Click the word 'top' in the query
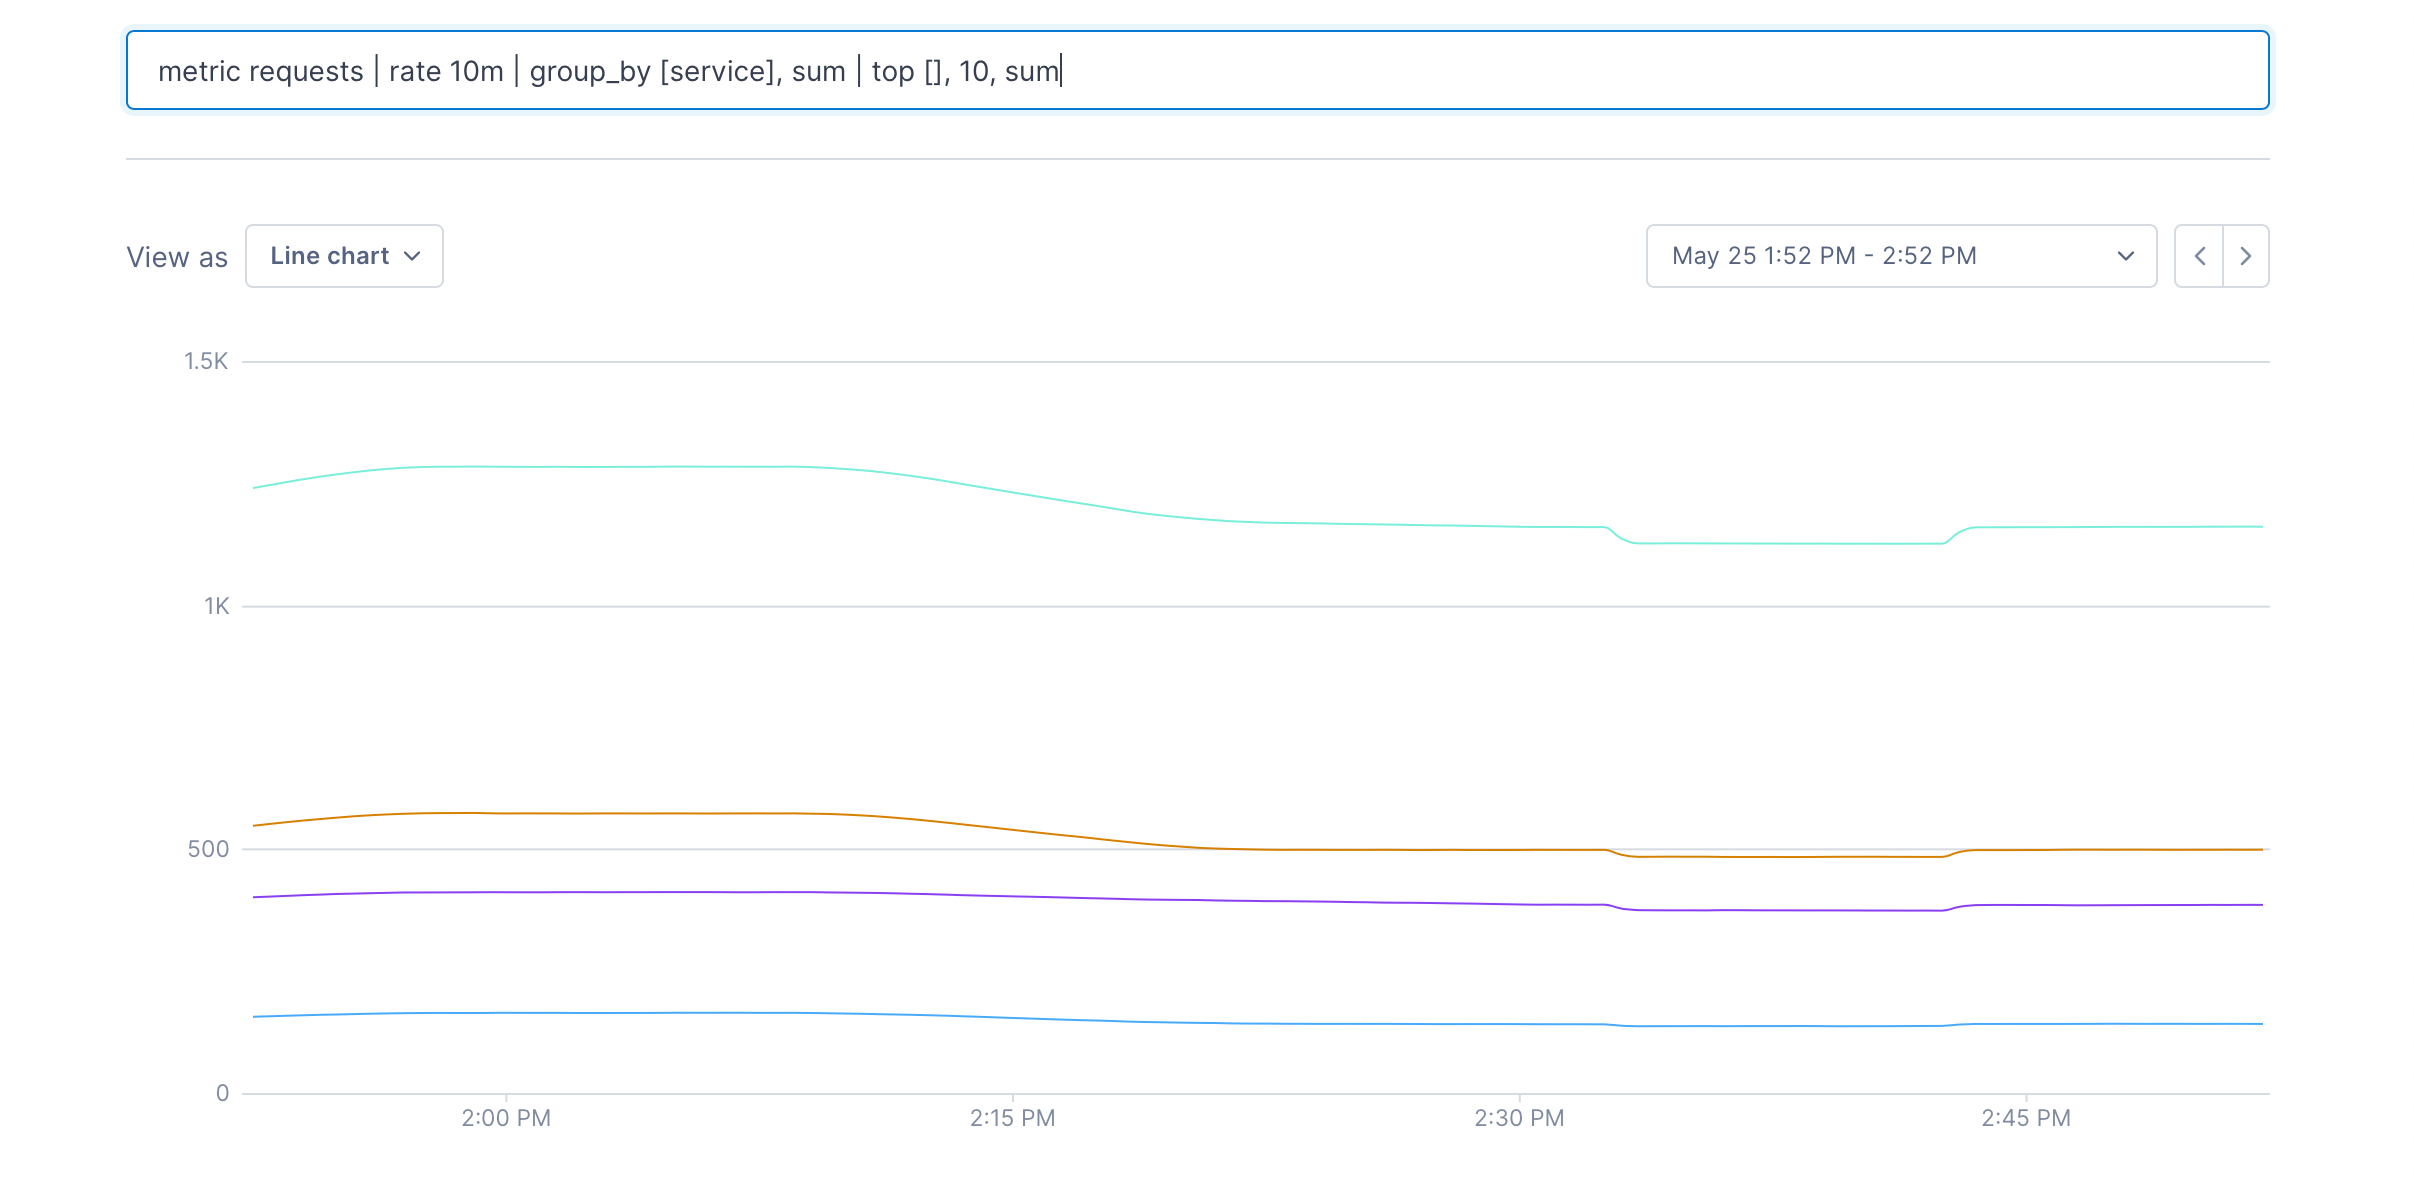This screenshot has width=2414, height=1192. [892, 72]
